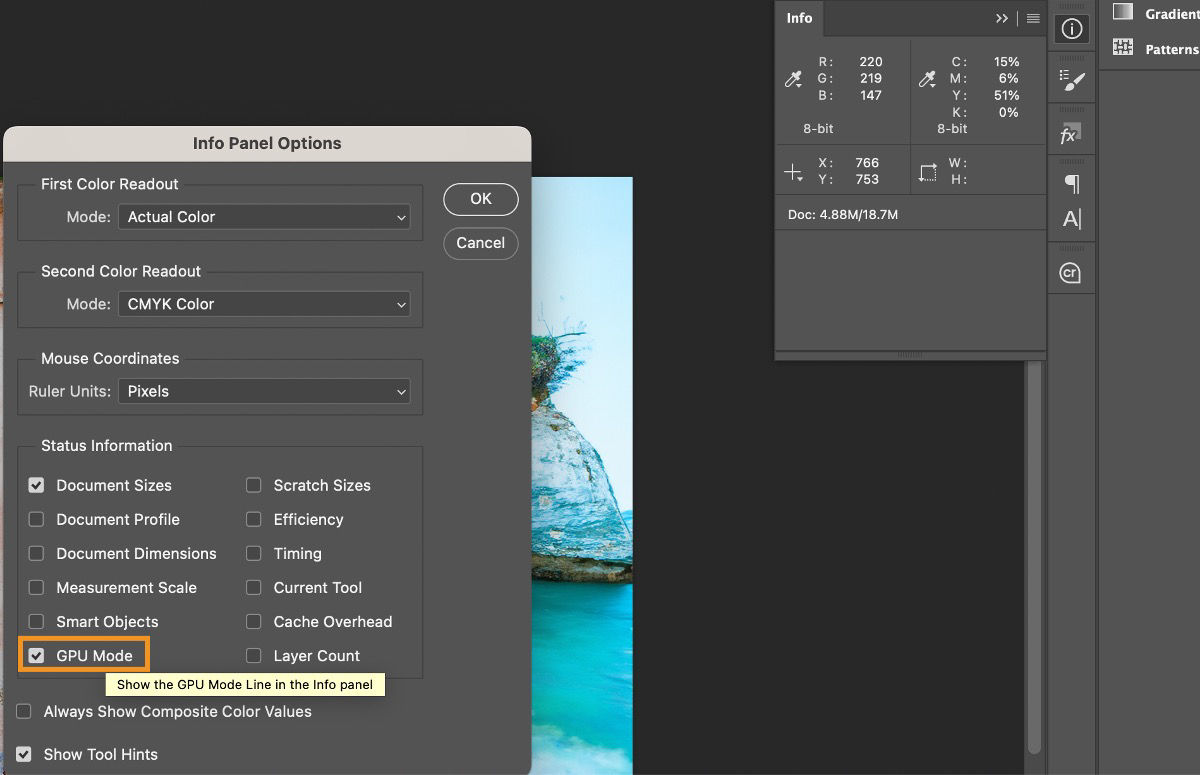The width and height of the screenshot is (1200, 775).
Task: Open the Info panel menu
Action: tap(1032, 18)
